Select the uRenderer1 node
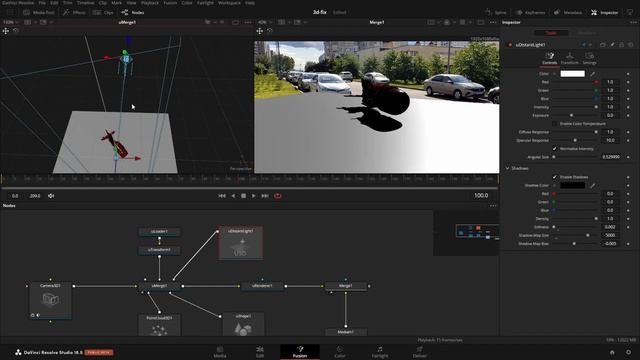 coord(262,286)
